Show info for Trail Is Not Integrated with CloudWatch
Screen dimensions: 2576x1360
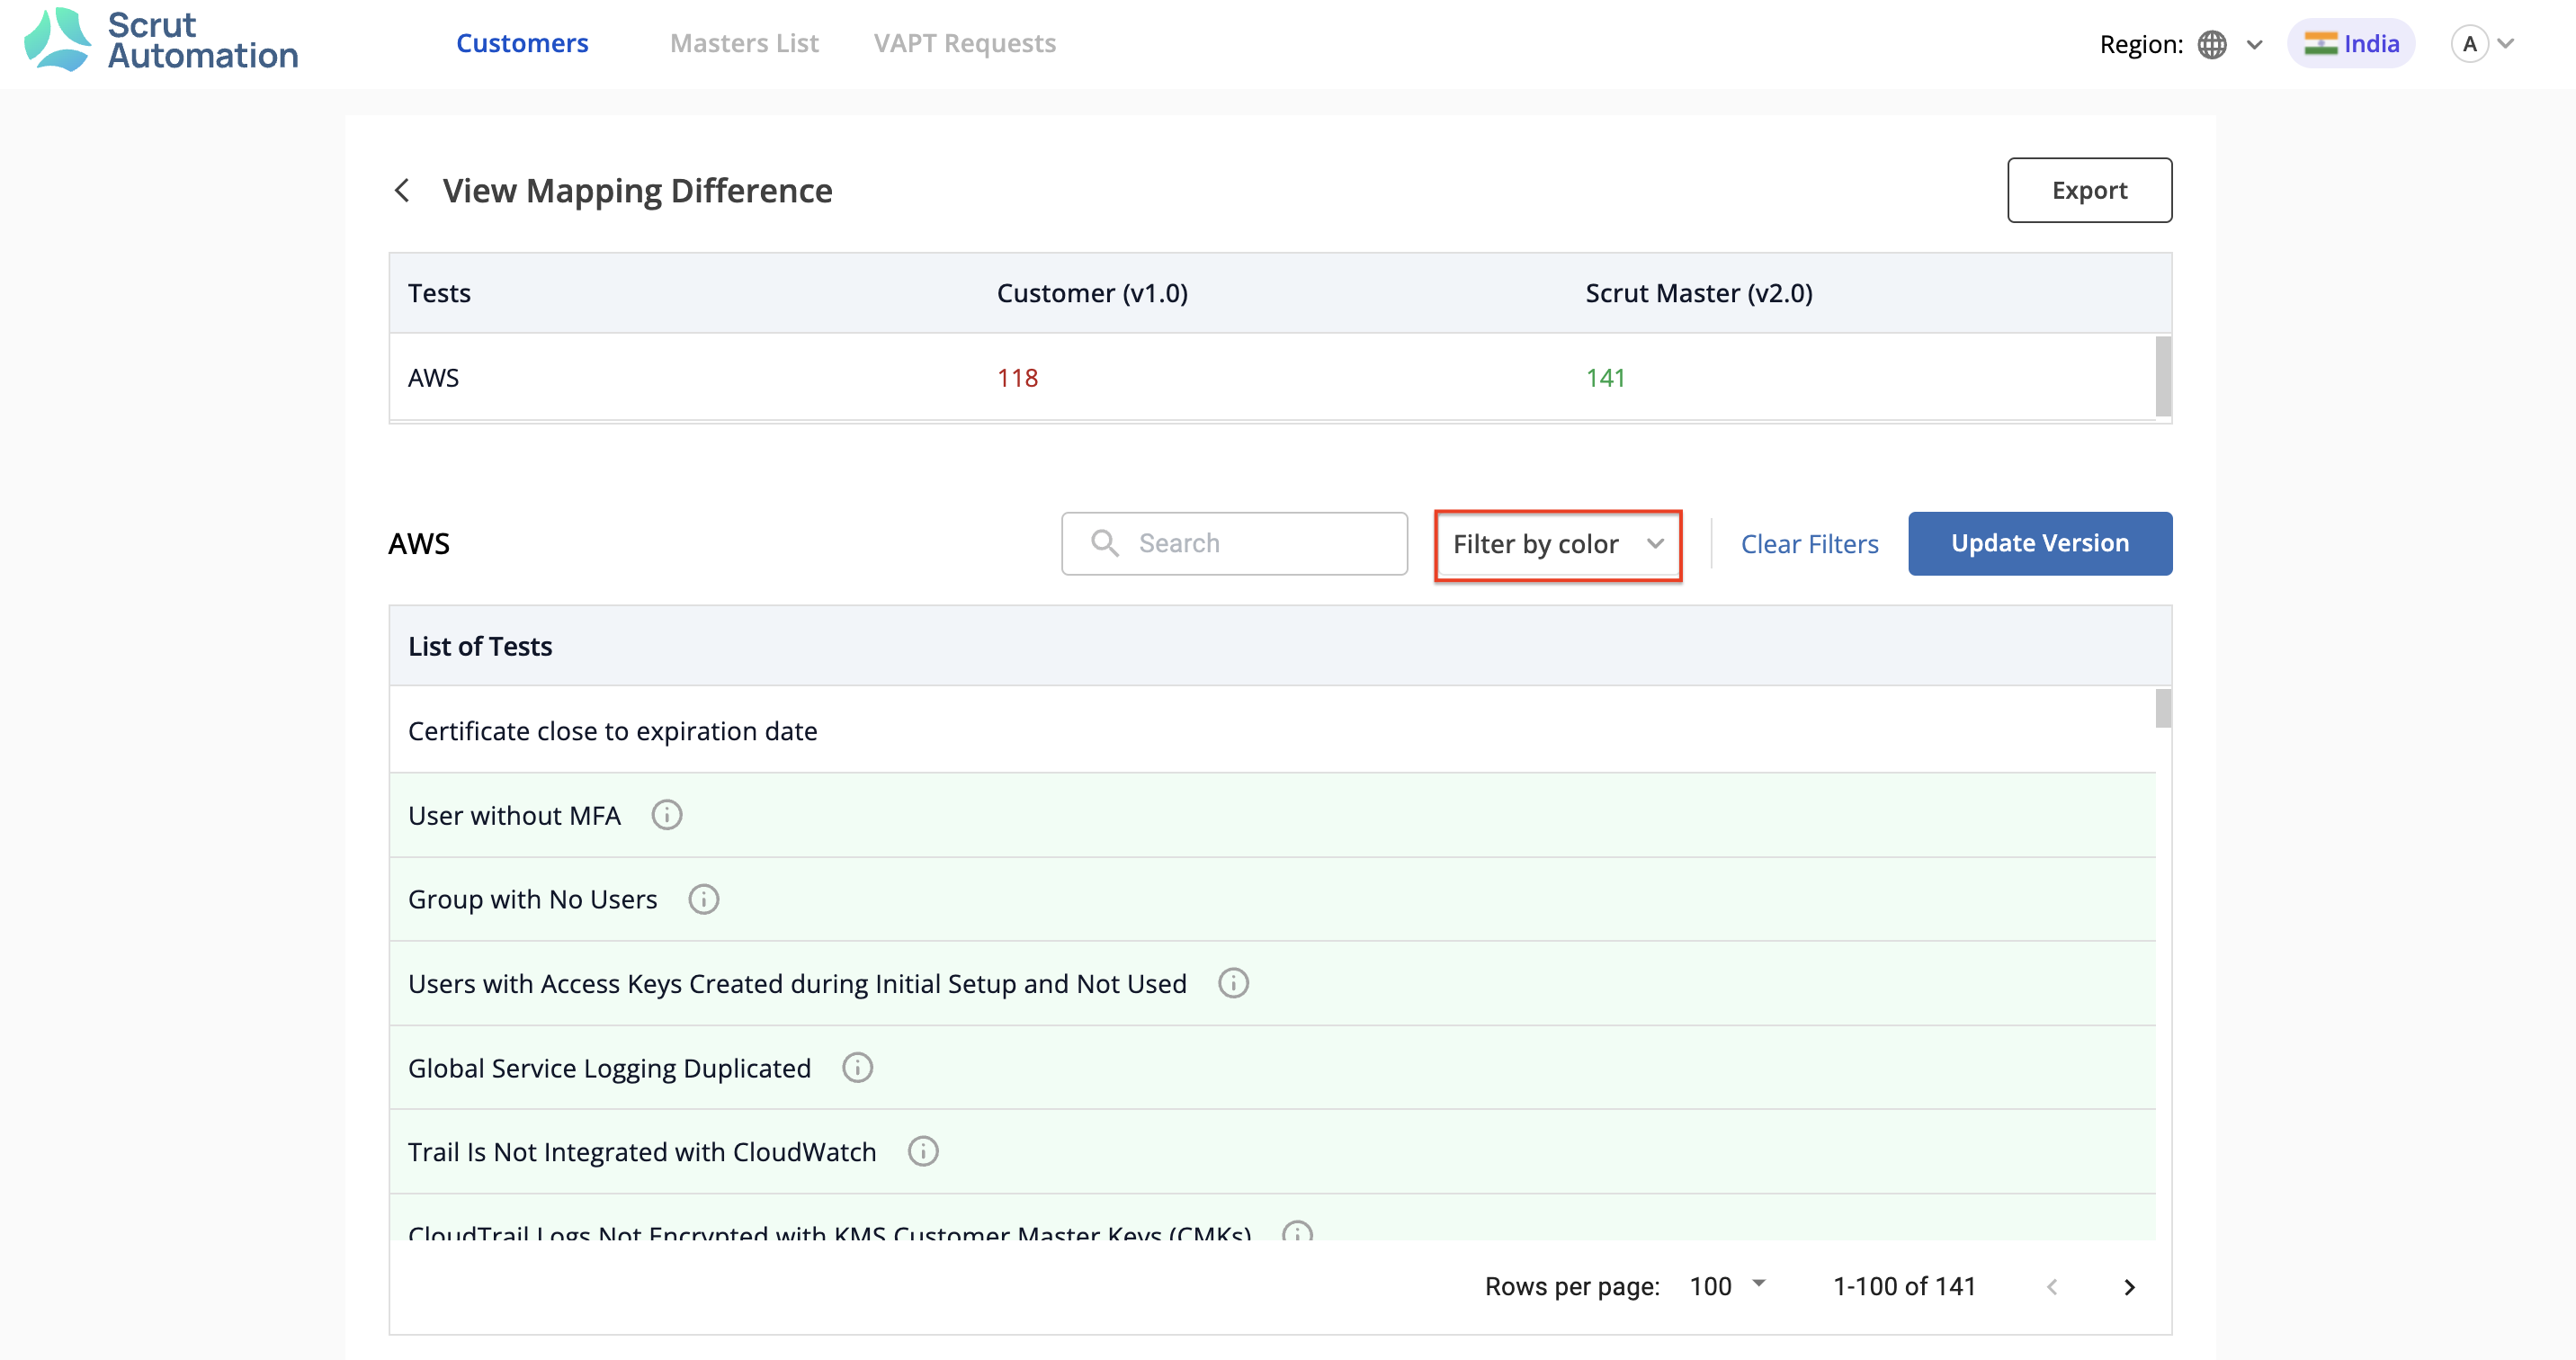[923, 1151]
